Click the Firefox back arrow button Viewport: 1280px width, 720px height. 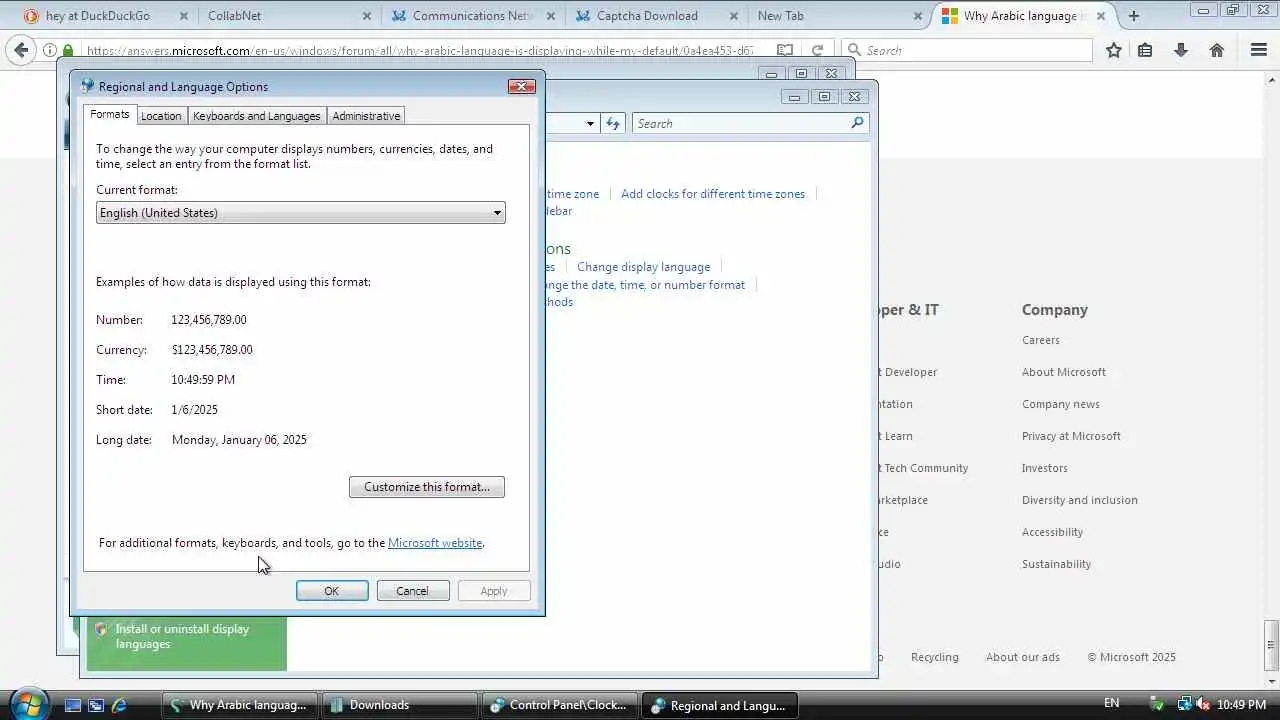(22, 50)
